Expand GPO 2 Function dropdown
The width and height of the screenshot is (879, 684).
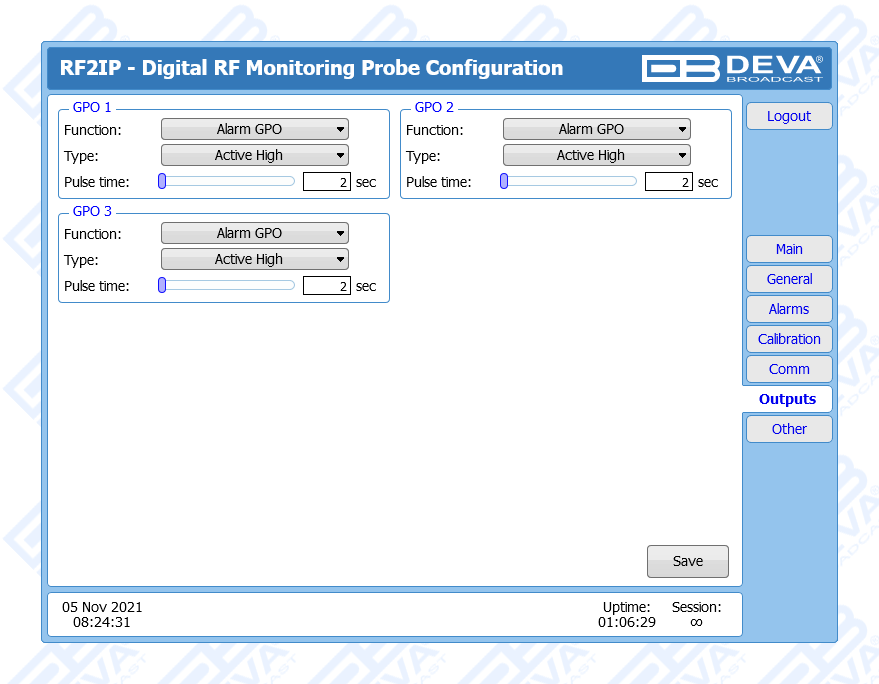pos(596,129)
